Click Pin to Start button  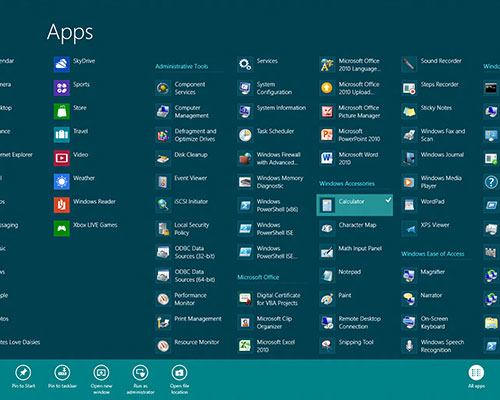click(23, 377)
